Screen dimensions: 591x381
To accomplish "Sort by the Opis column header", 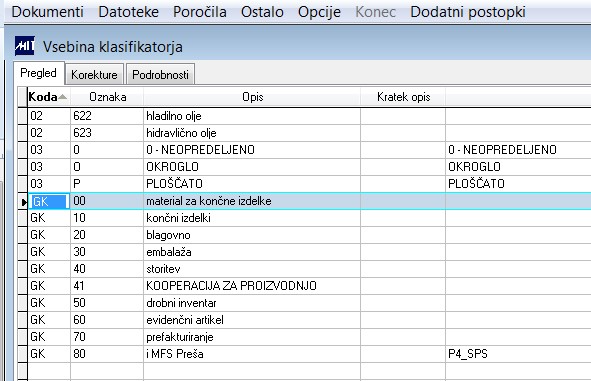I will 252,97.
